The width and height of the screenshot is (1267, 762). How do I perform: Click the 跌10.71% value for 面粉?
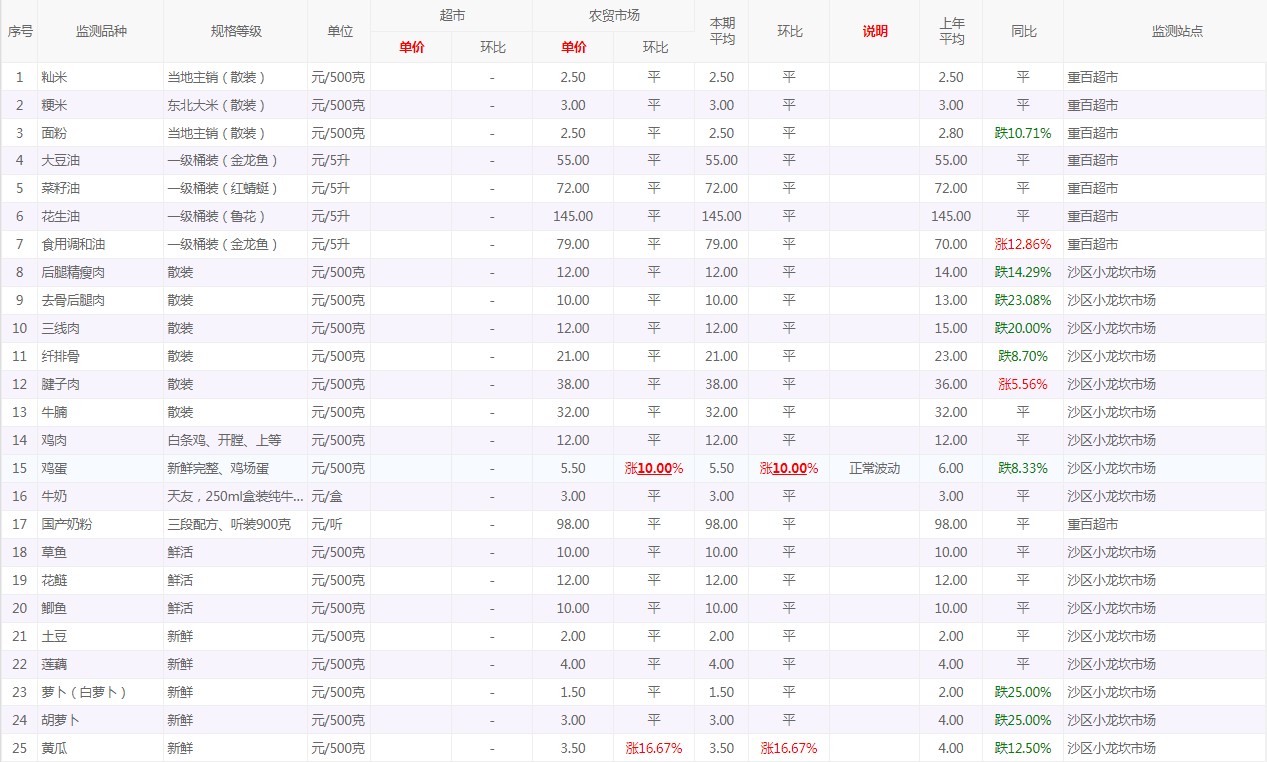coord(1023,133)
